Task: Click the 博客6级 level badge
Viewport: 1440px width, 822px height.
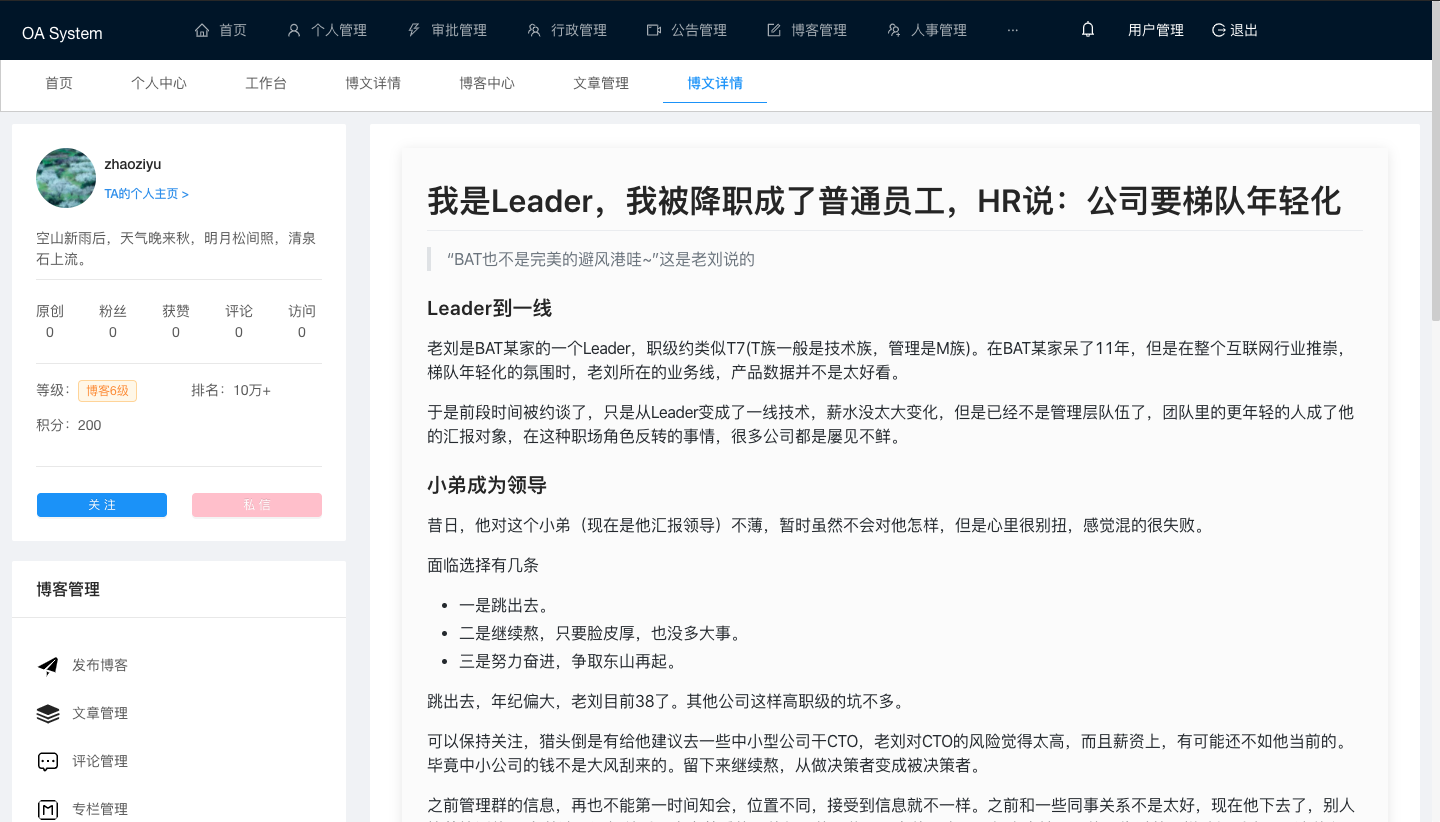Action: coord(107,390)
